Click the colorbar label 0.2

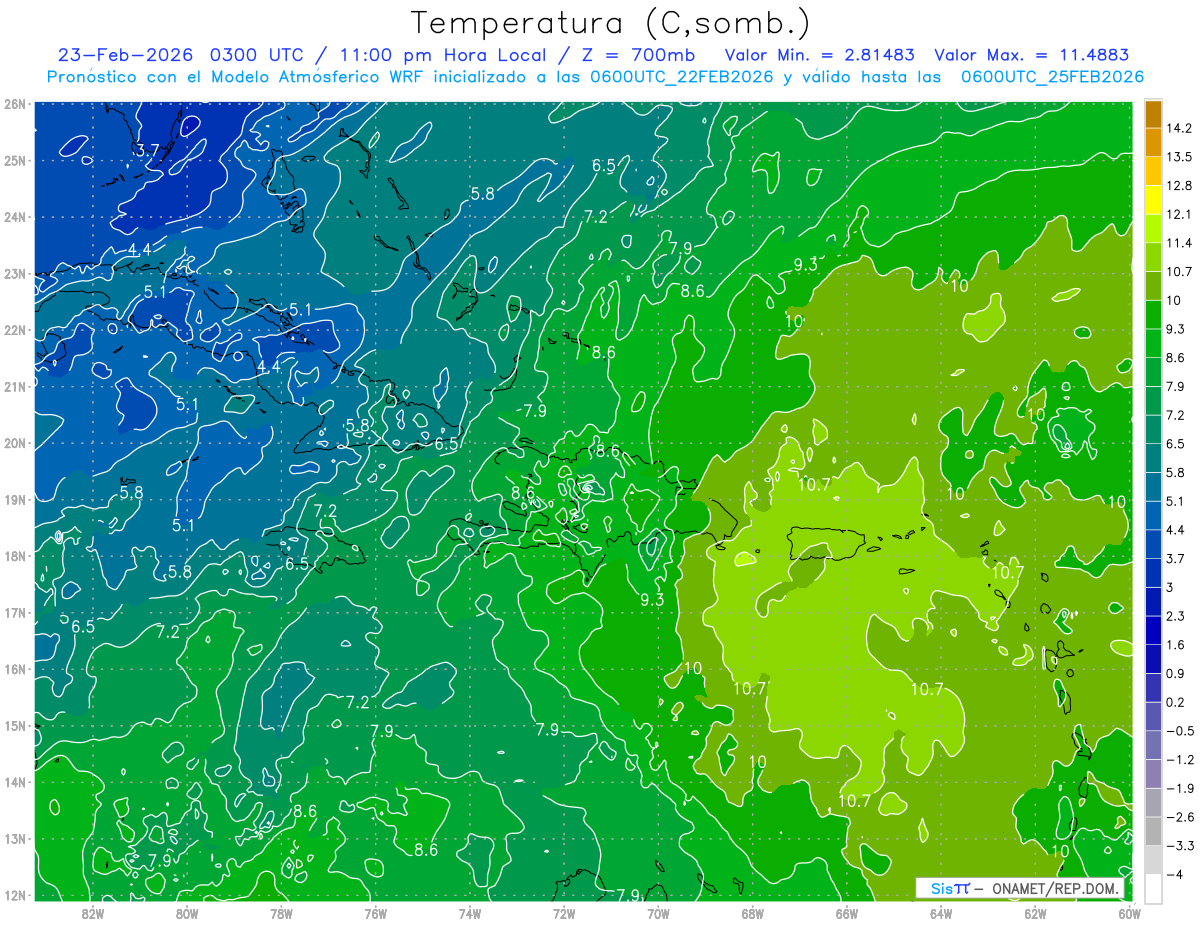1176,702
